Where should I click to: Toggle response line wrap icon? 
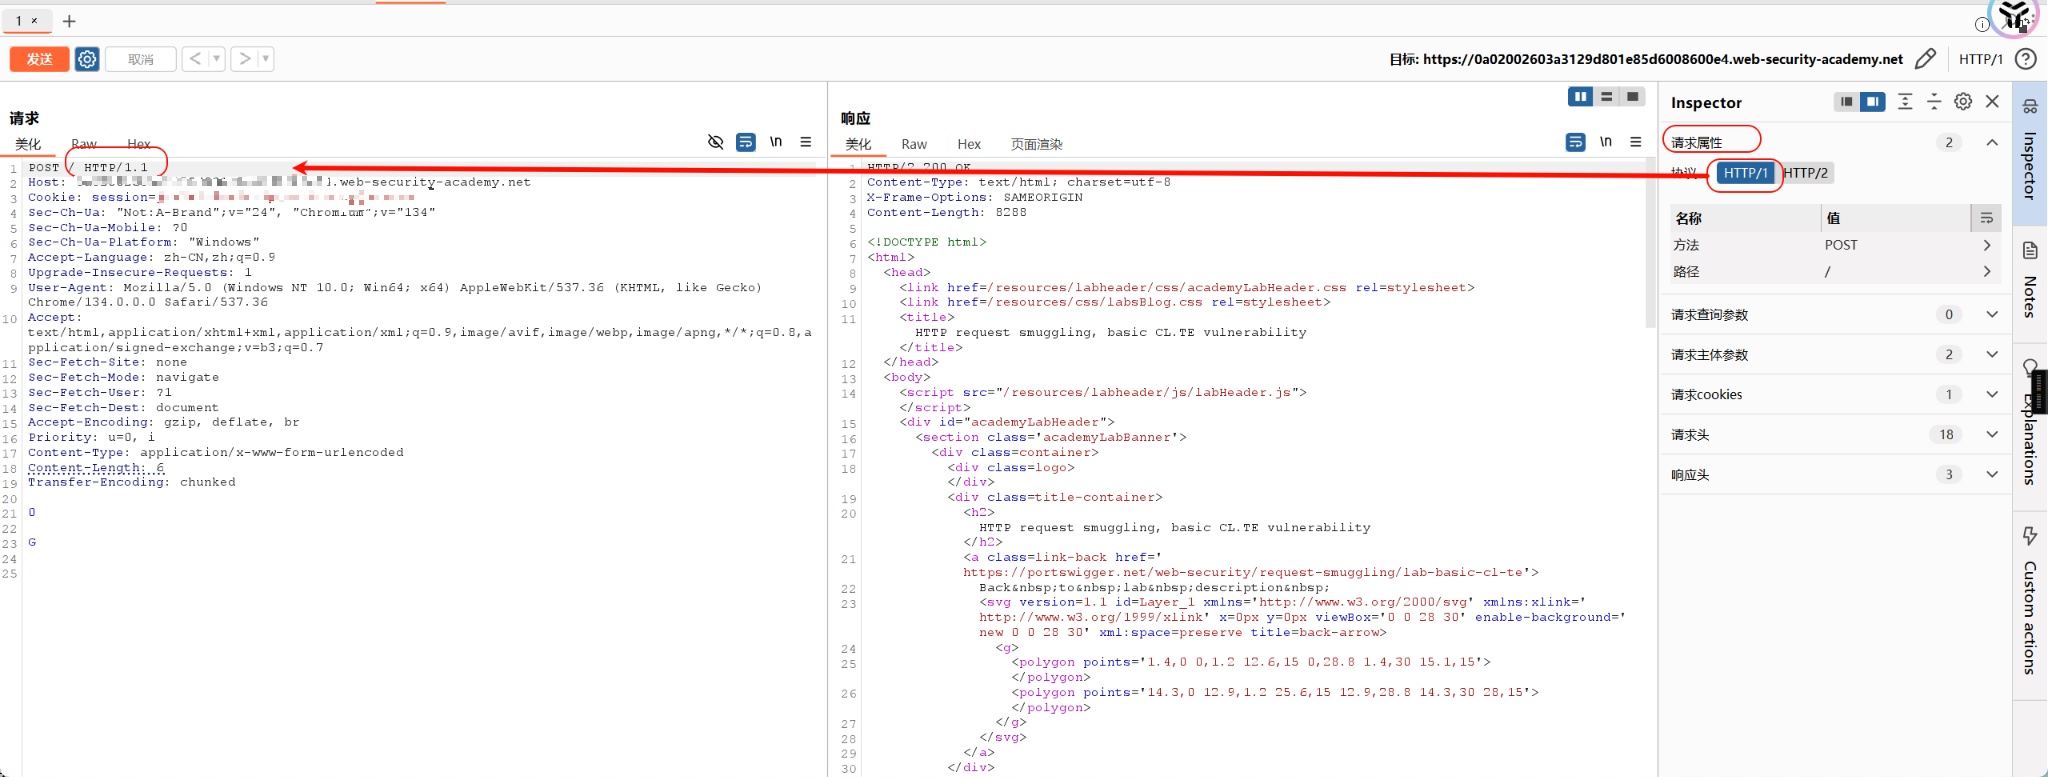[x=1576, y=142]
